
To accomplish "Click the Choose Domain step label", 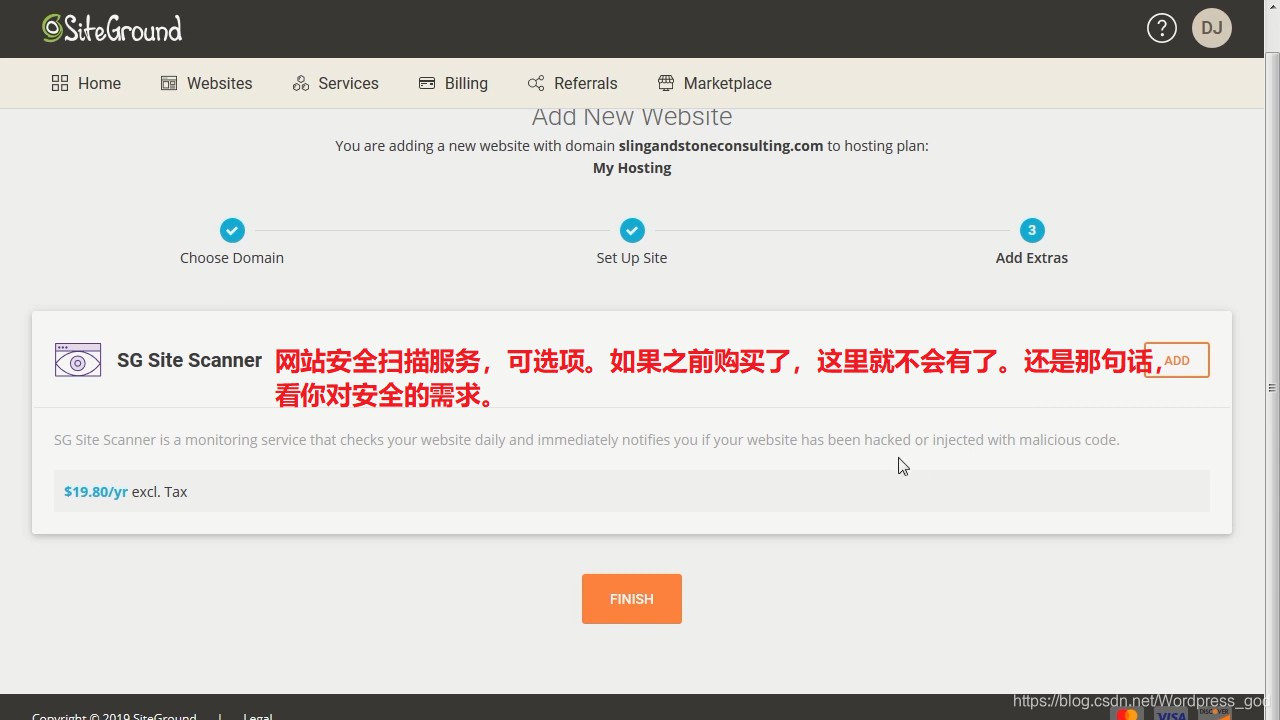I will pos(232,258).
